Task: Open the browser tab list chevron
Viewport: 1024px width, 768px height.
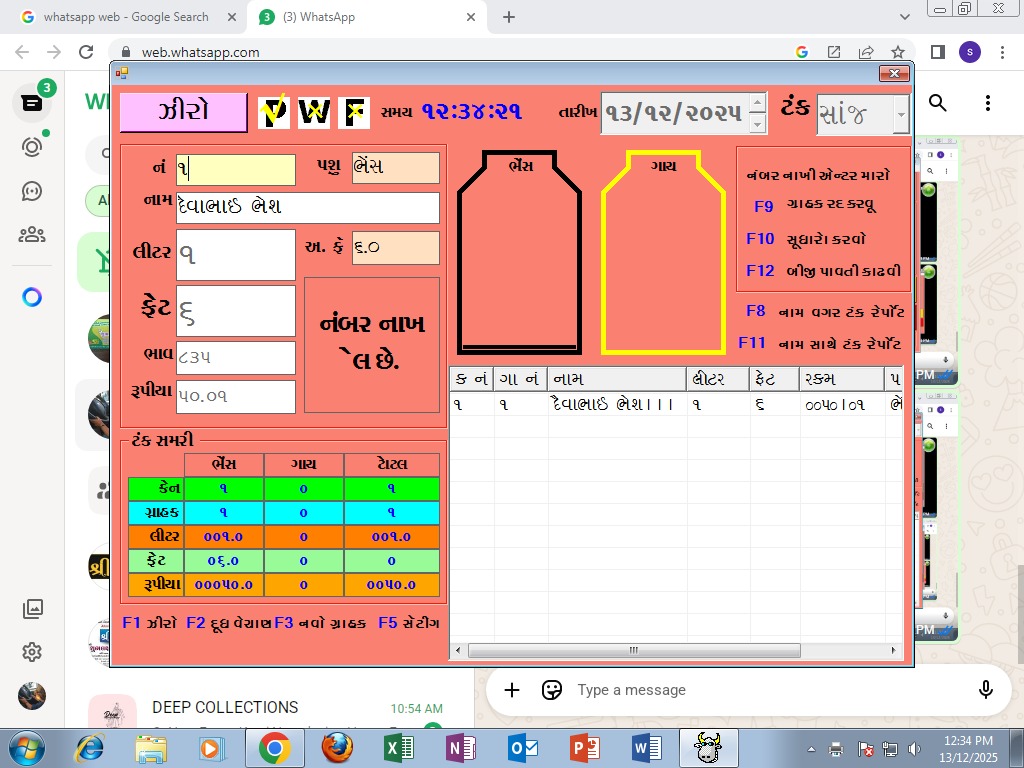Action: [905, 16]
